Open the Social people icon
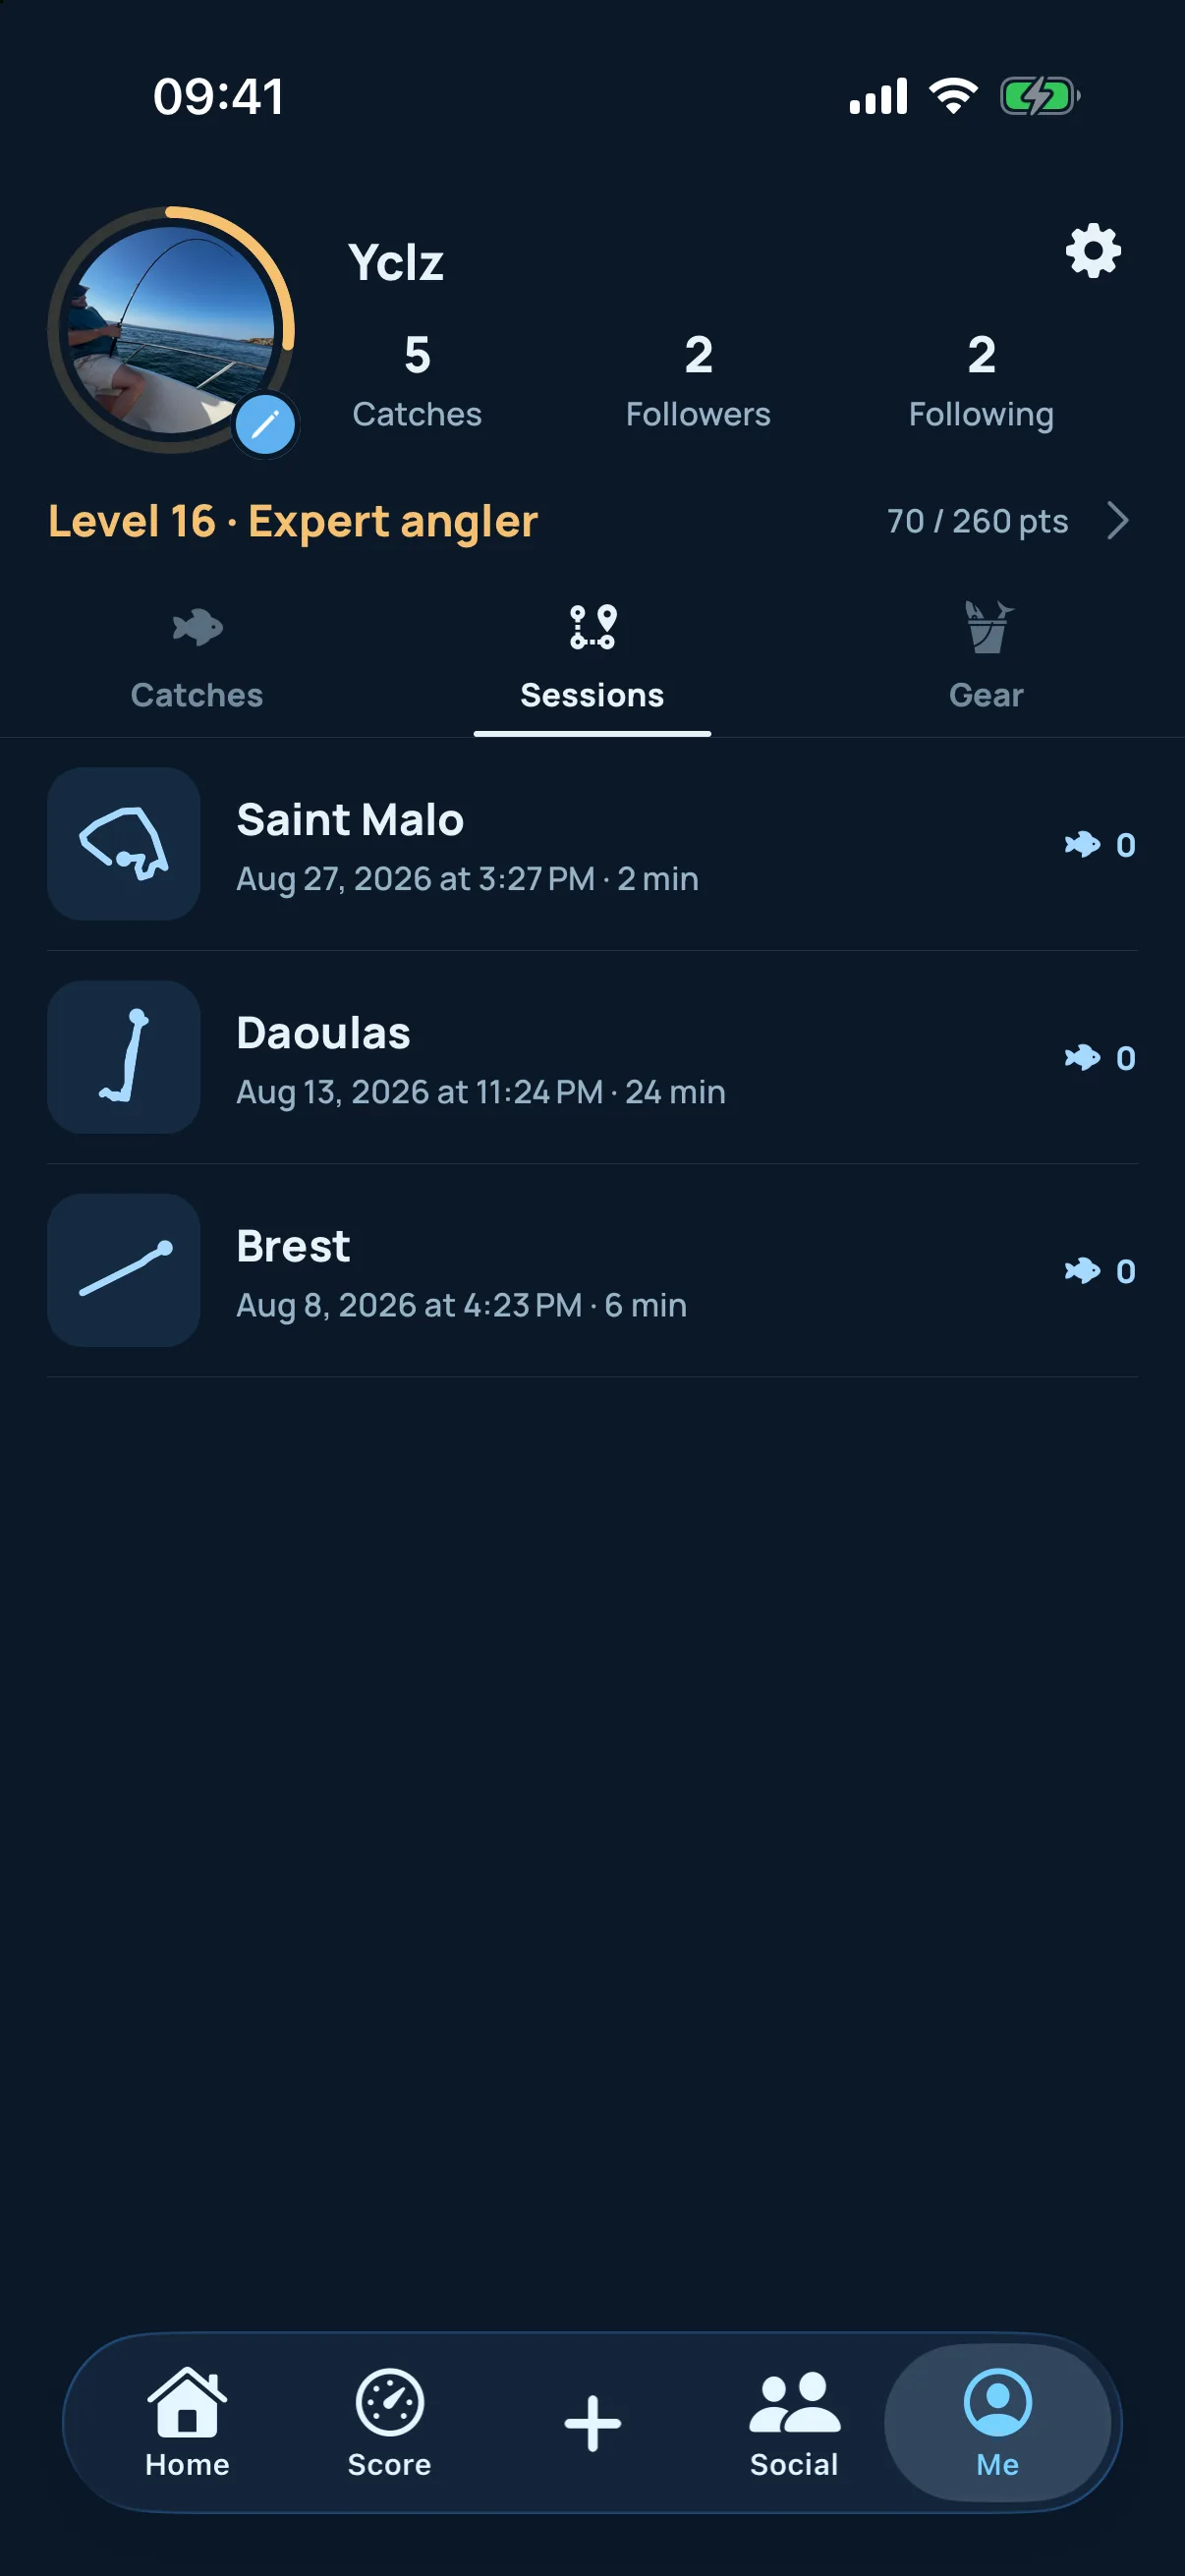The image size is (1185, 2576). [795, 2422]
